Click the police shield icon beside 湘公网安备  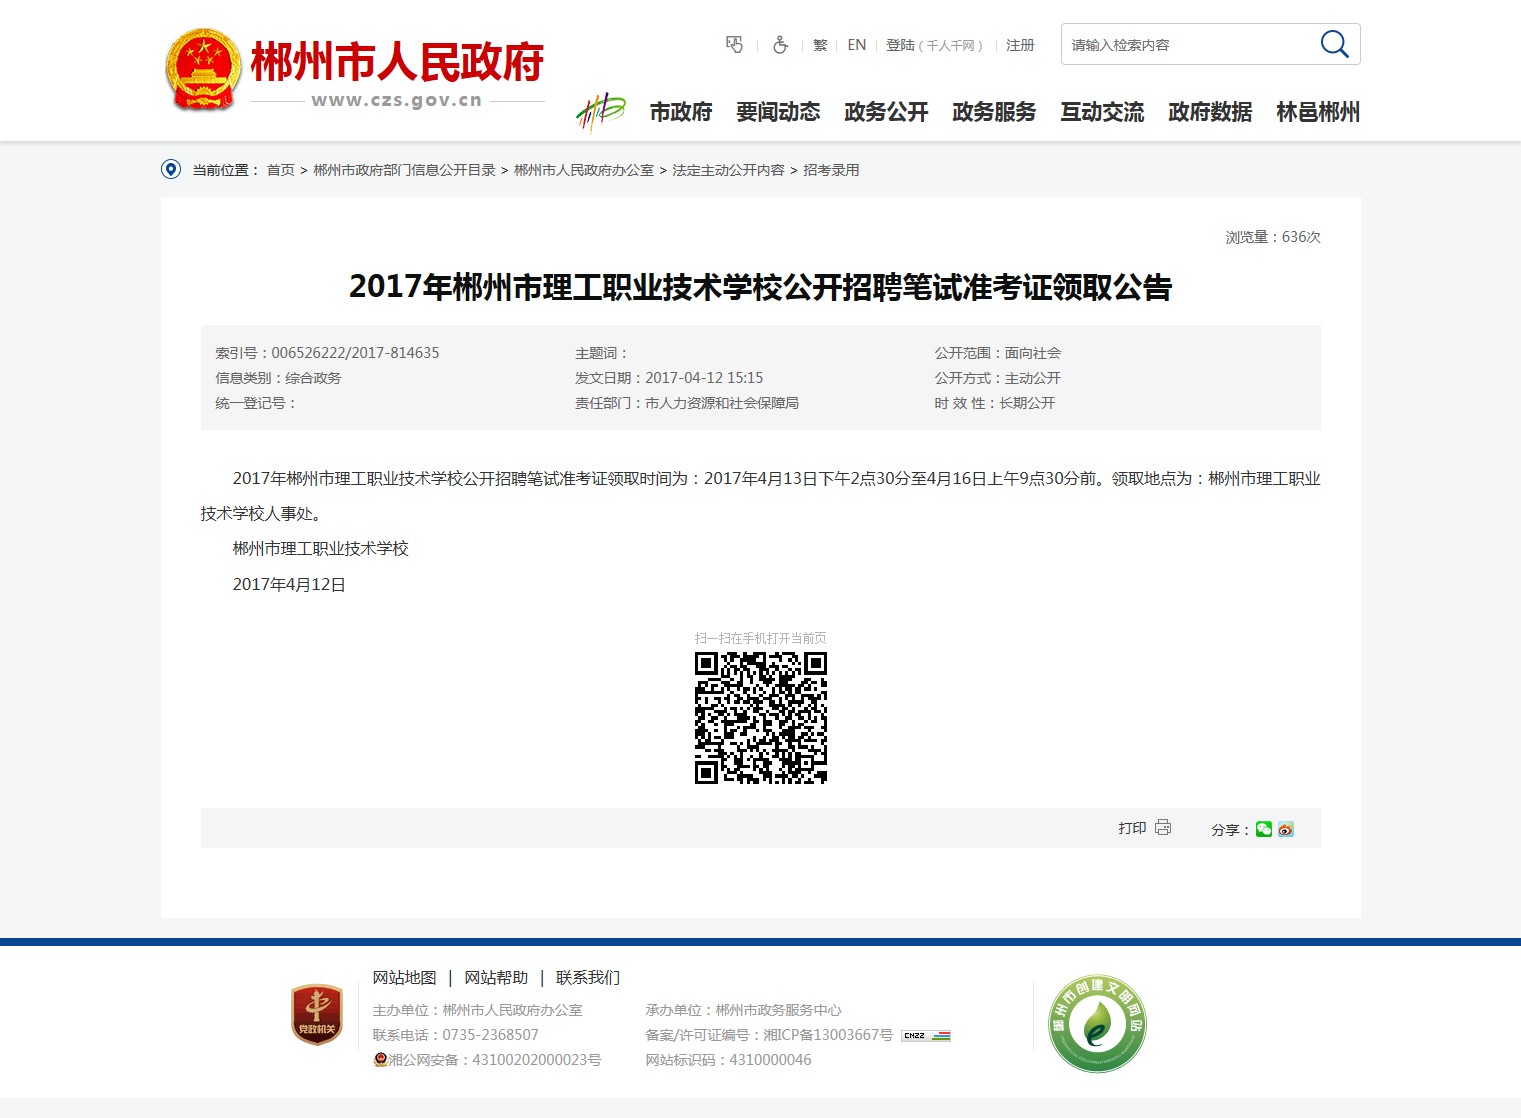(x=380, y=1060)
